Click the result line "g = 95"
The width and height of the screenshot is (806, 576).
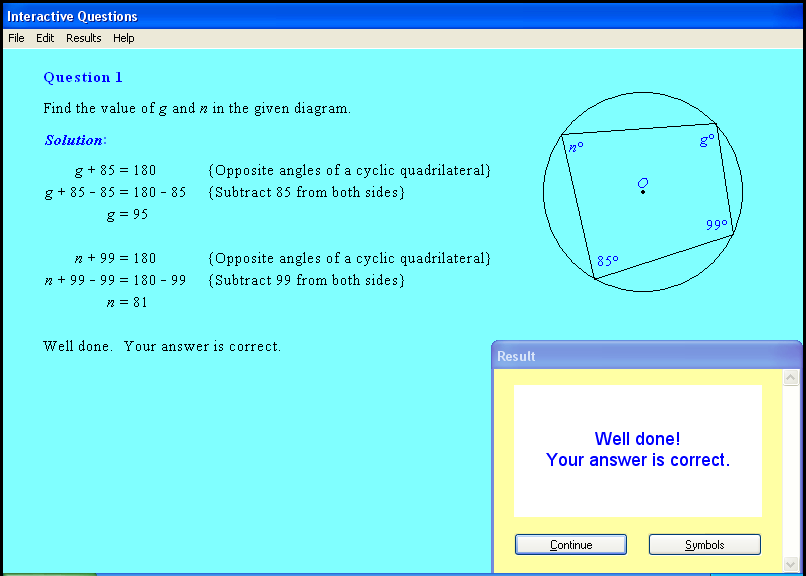[127, 214]
